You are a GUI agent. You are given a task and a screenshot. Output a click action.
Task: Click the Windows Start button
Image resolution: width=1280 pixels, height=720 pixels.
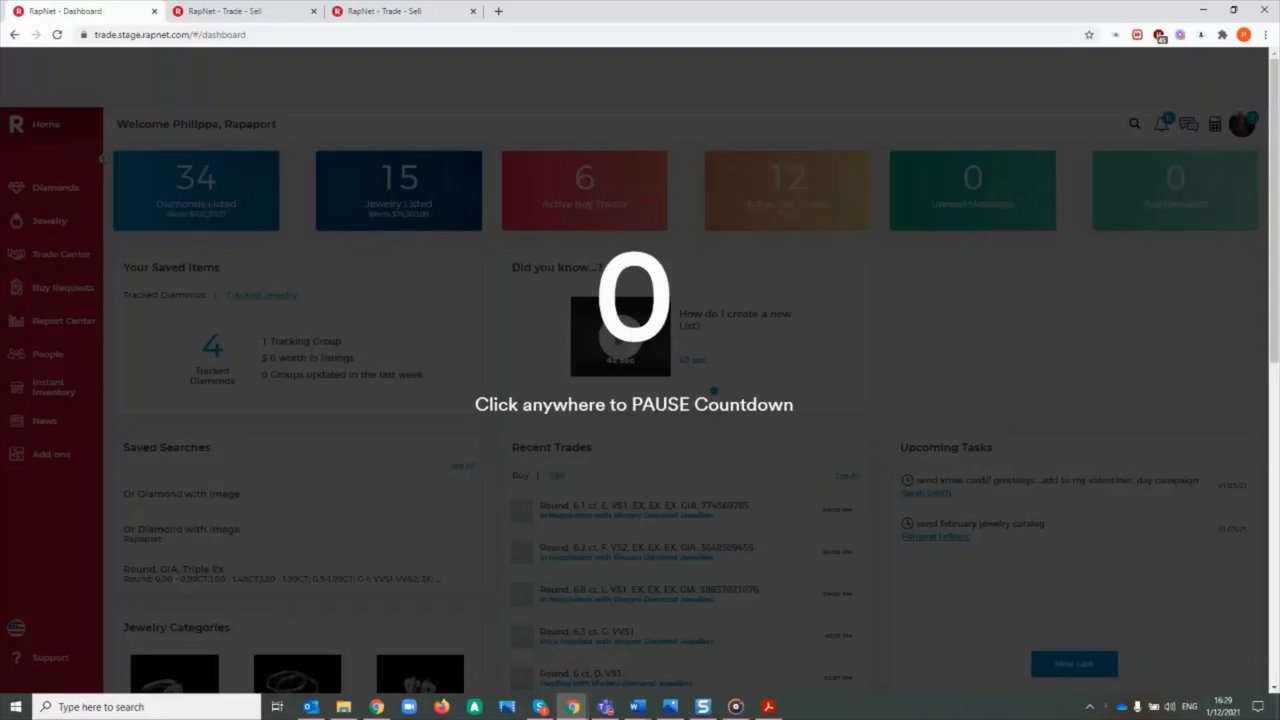[x=16, y=707]
